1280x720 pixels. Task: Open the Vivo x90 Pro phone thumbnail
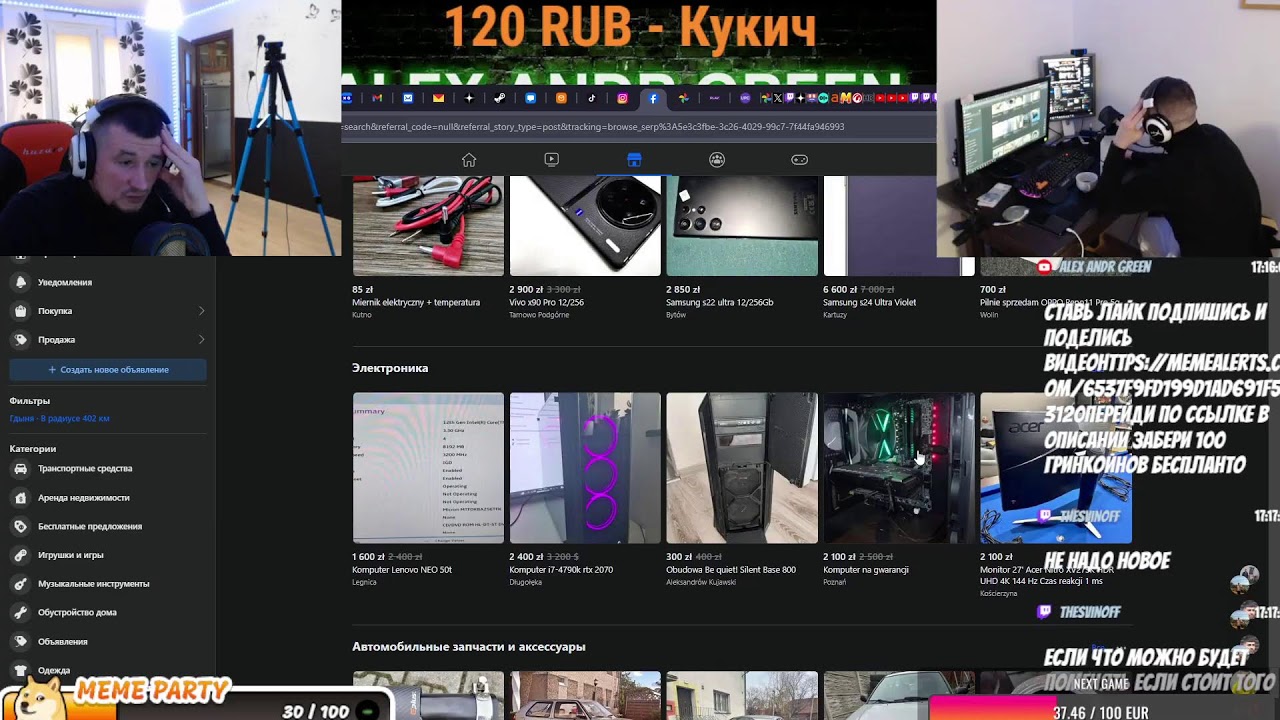(585, 225)
